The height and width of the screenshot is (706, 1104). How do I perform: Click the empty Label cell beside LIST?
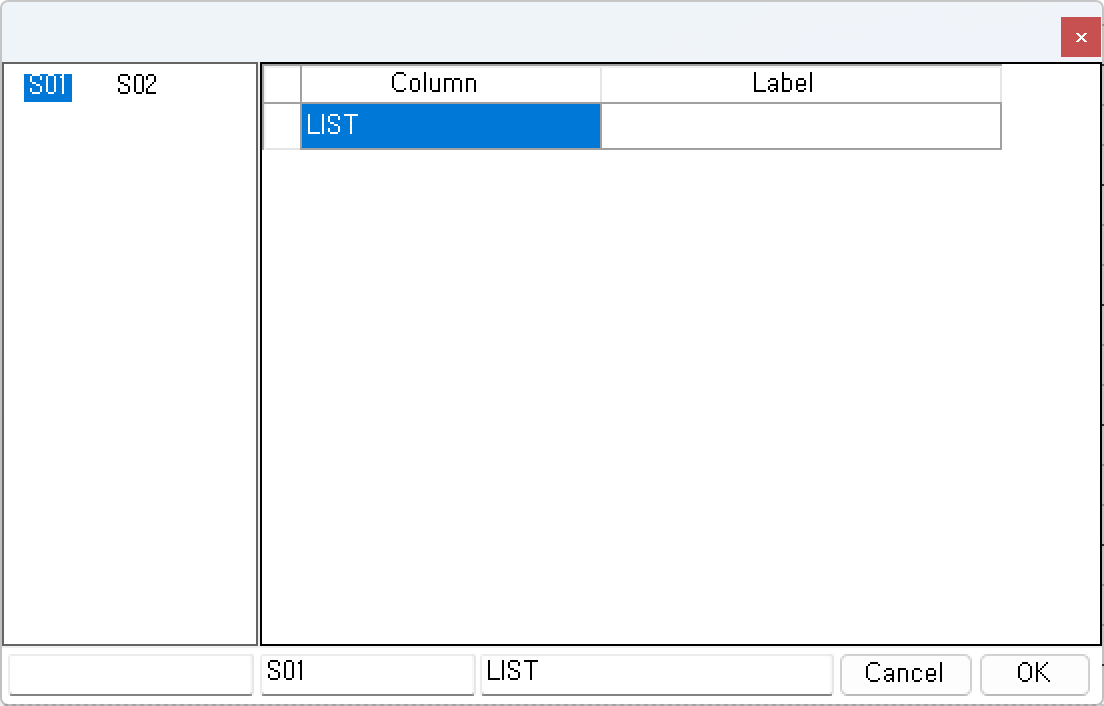800,126
